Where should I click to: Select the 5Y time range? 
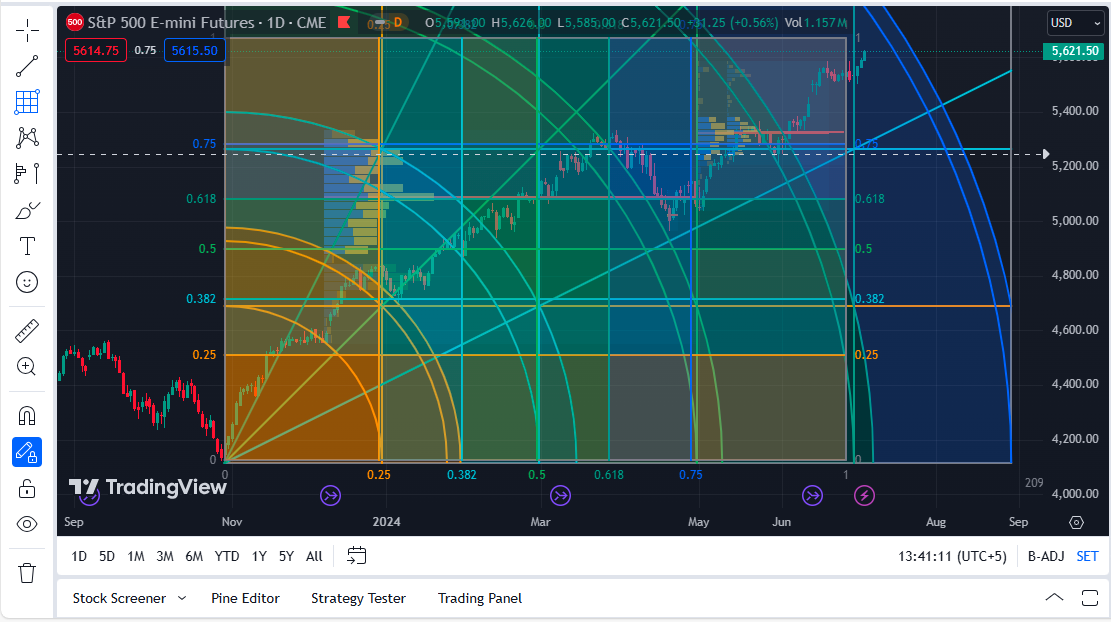[286, 556]
